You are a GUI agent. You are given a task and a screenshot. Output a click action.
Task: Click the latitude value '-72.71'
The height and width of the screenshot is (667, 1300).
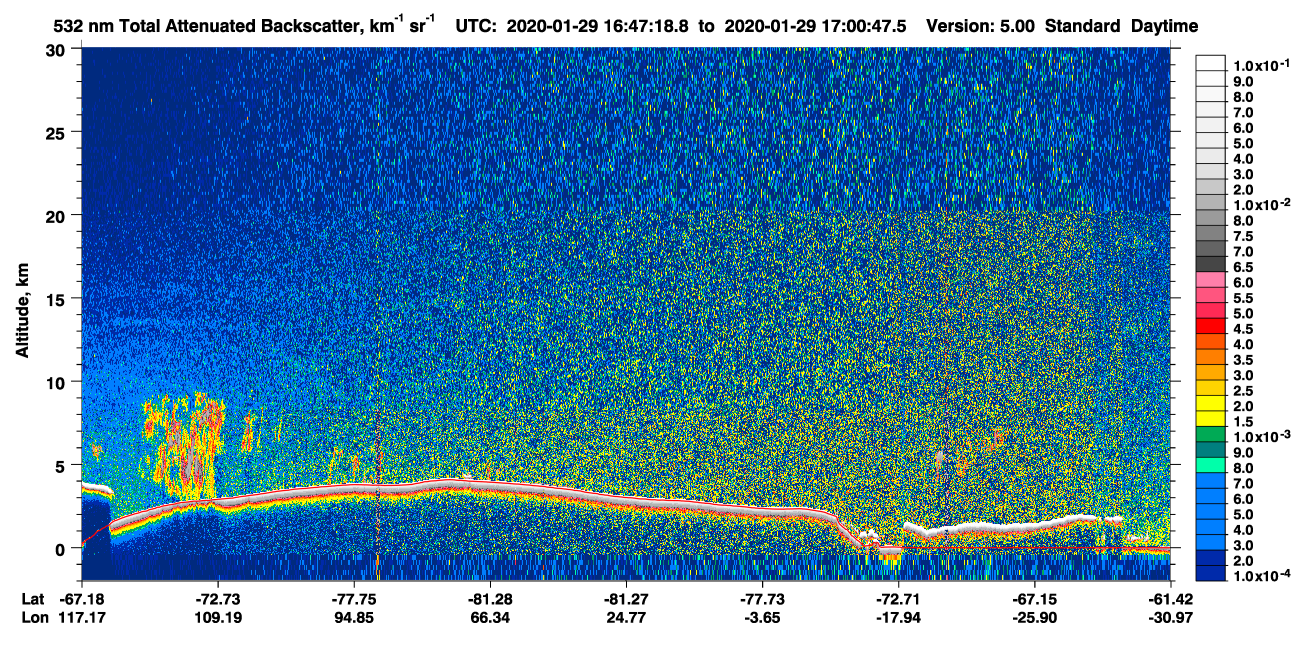point(899,598)
